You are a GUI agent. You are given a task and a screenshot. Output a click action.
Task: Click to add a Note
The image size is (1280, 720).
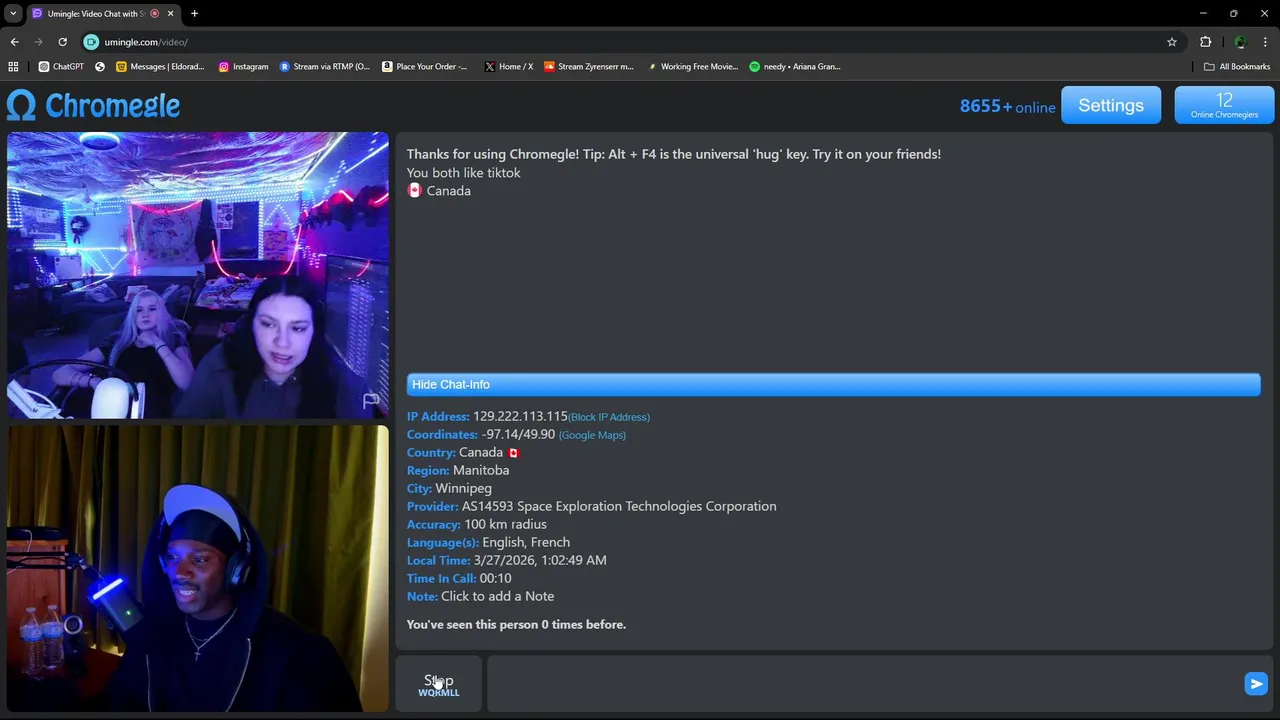(497, 596)
